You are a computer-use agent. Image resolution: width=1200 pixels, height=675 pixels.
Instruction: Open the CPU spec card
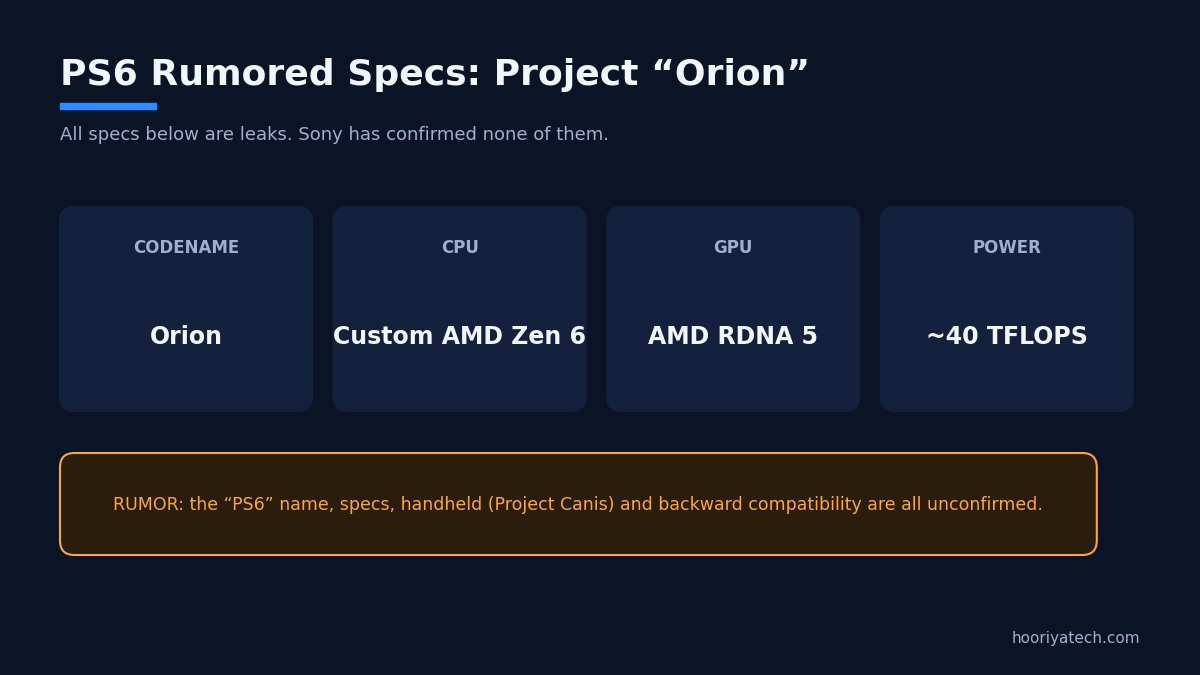pos(460,309)
